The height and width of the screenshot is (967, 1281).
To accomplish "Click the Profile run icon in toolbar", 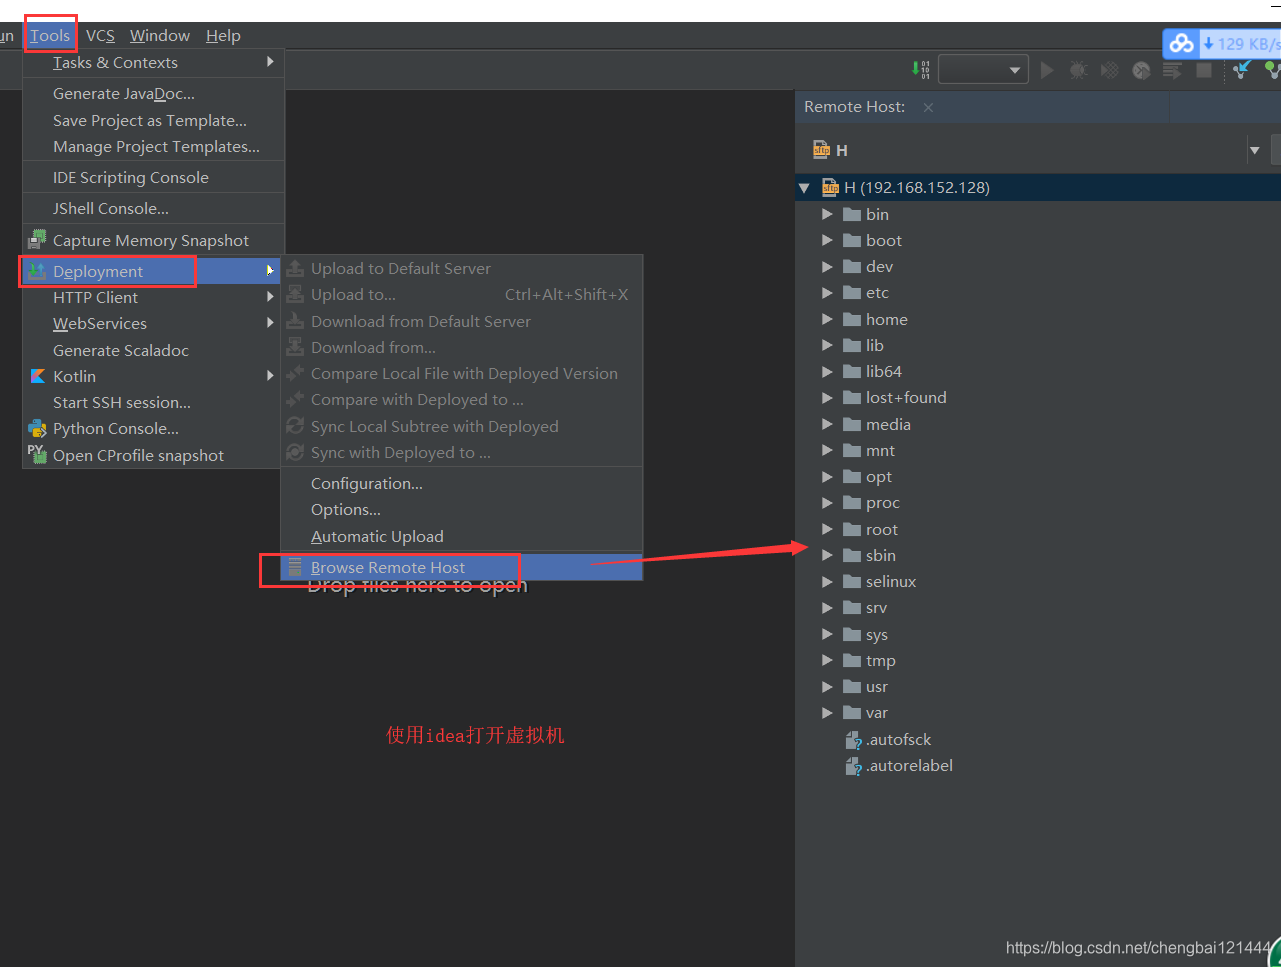I will click(x=1141, y=70).
